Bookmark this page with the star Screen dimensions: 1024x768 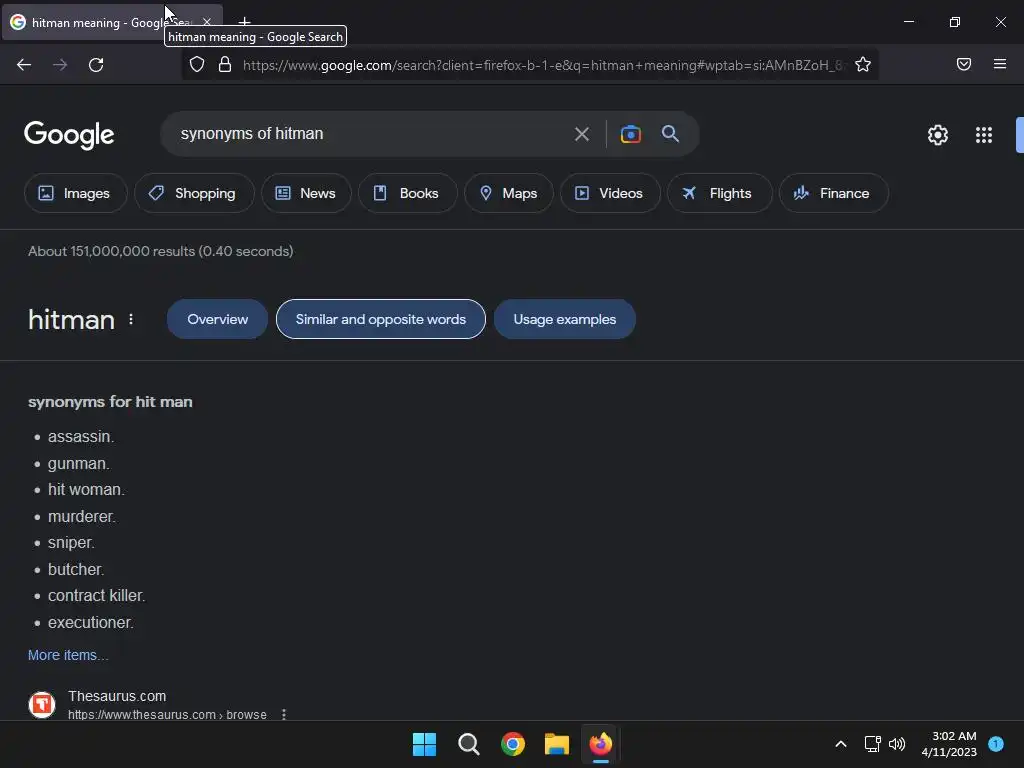[x=863, y=65]
